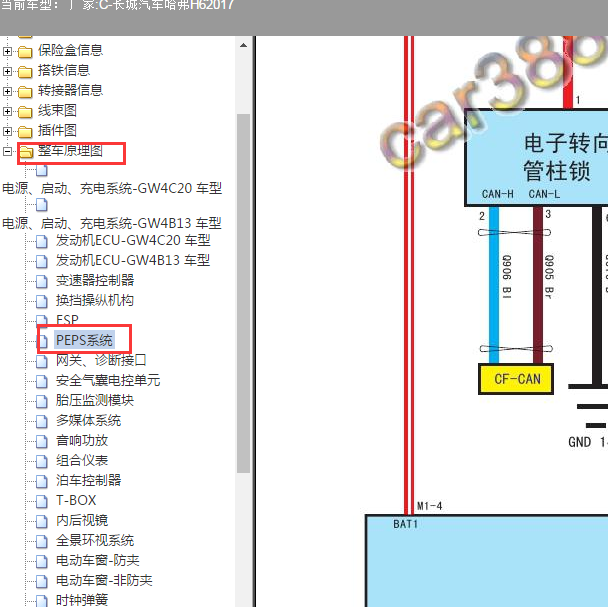Open 多媒体系统 diagram

point(88,420)
